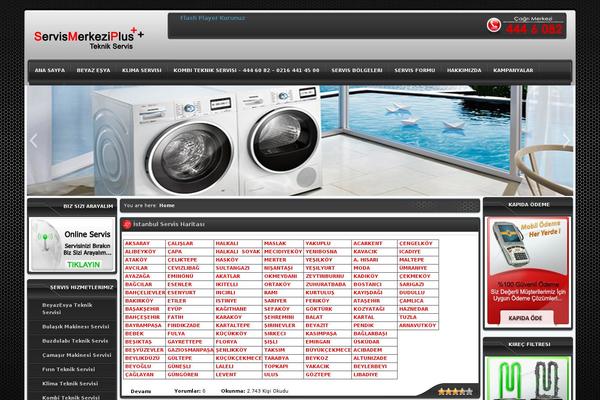The width and height of the screenshot is (600, 400).
Task: Select SARIYER district link
Action: (x=275, y=301)
